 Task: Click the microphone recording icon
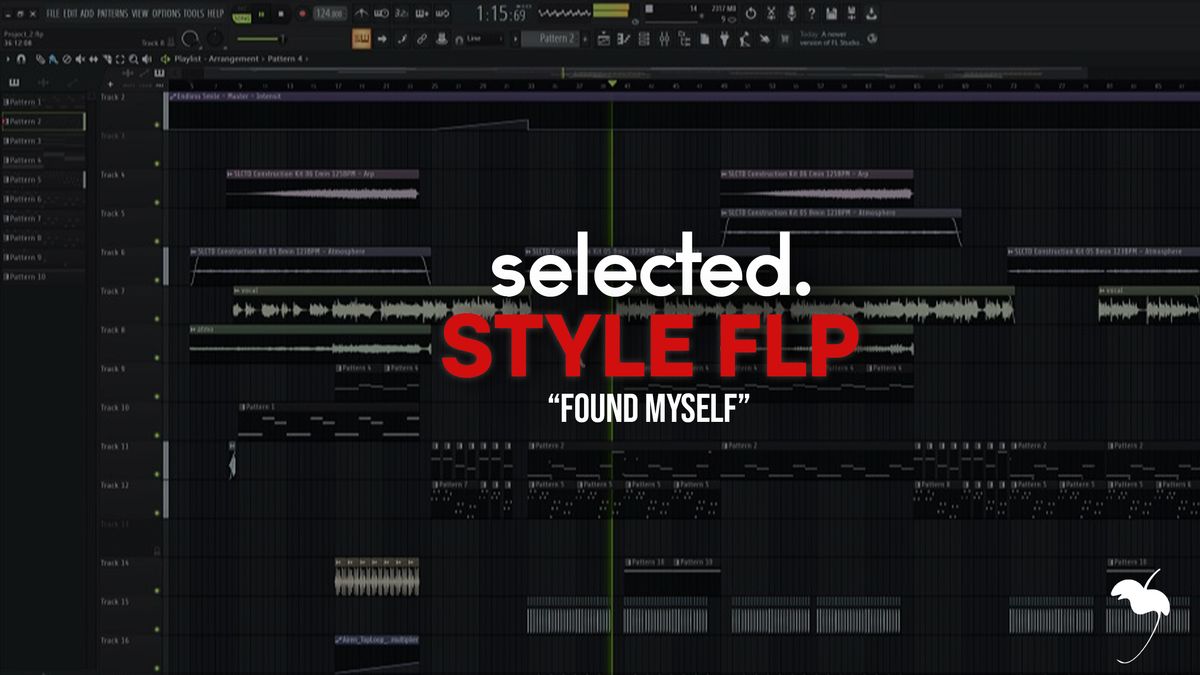coord(790,14)
